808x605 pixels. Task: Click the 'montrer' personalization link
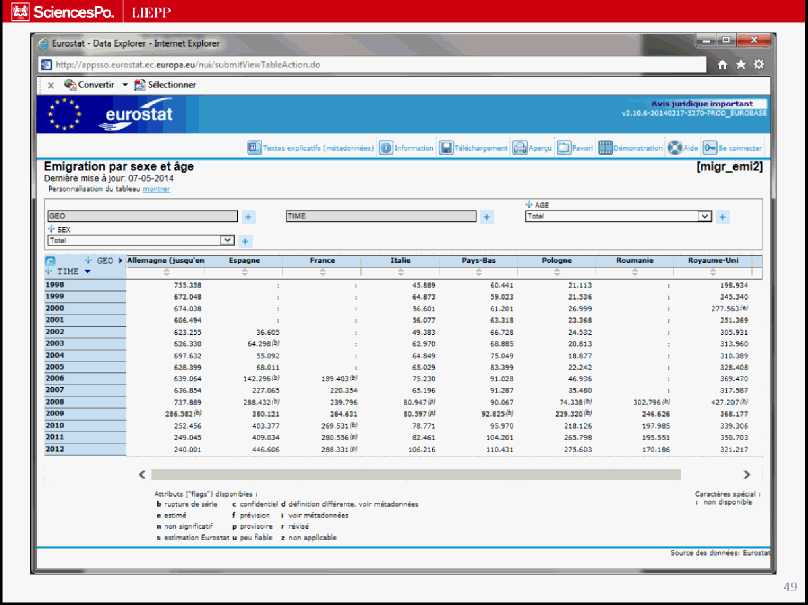[156, 188]
